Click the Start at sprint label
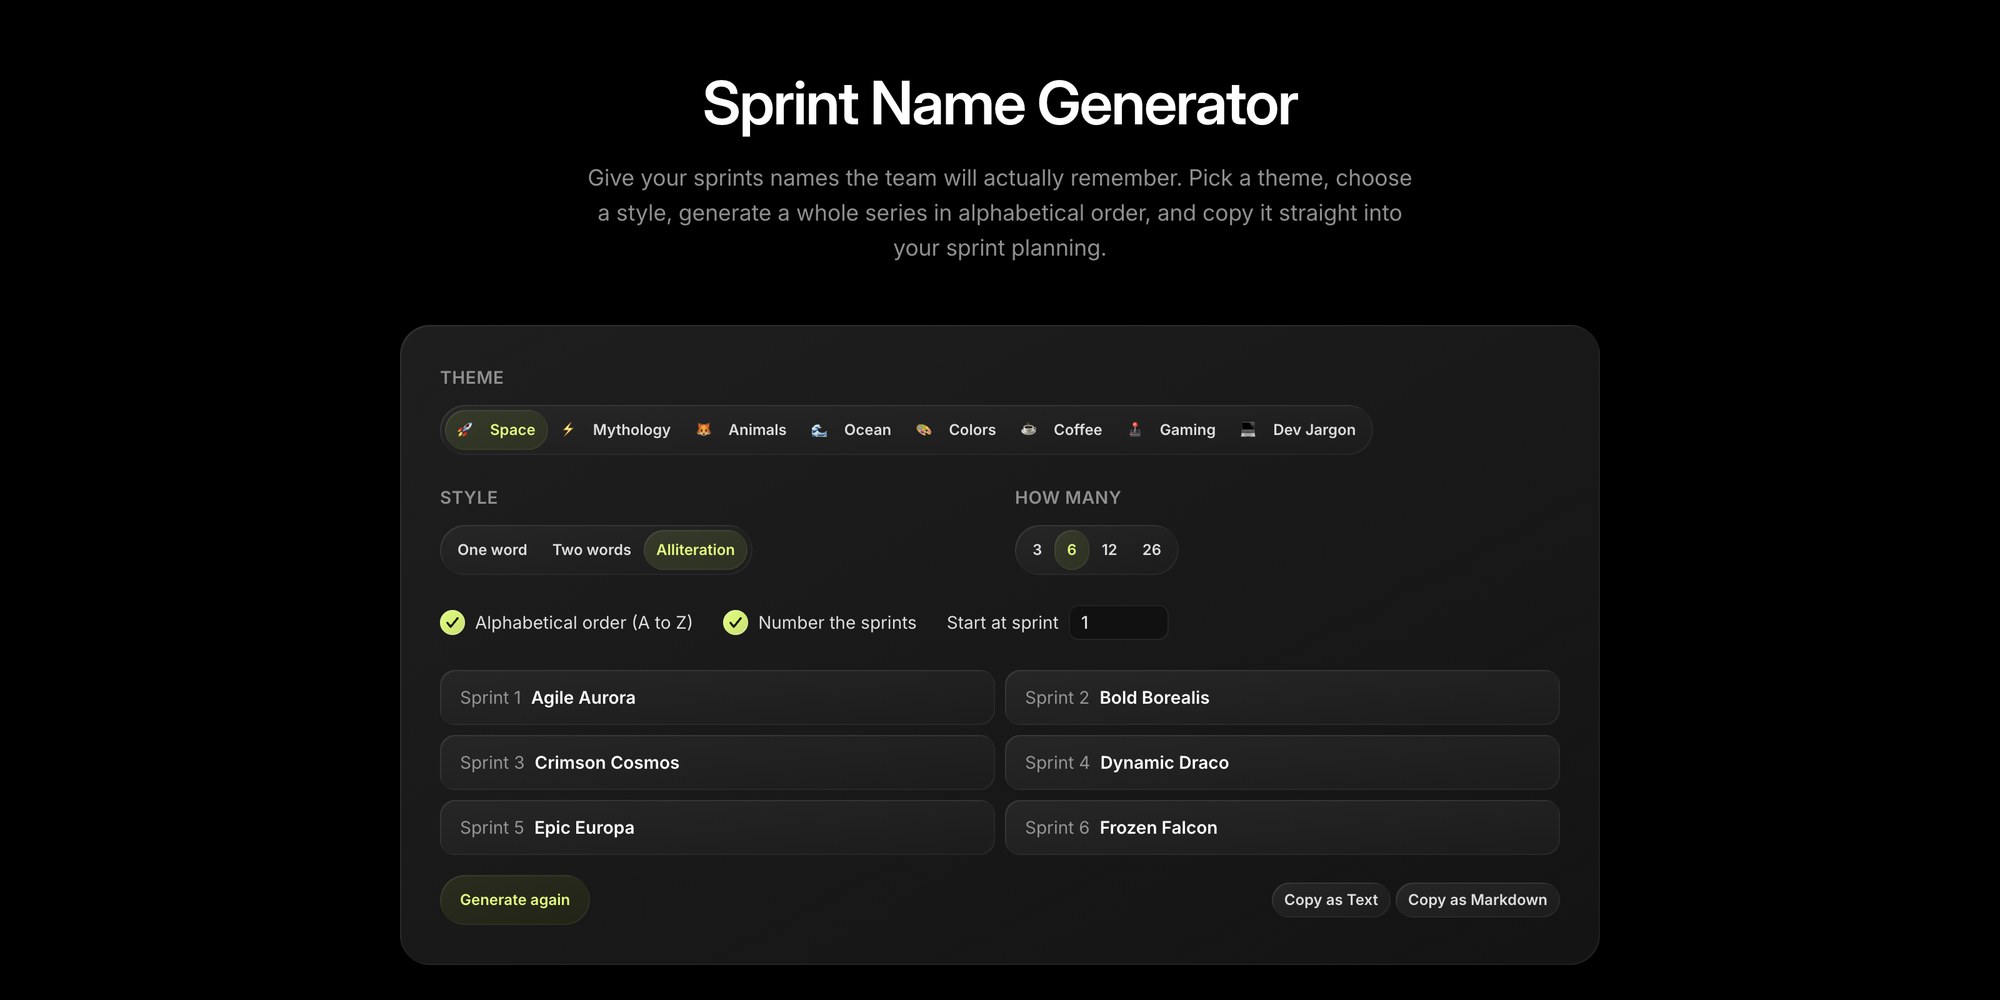 (1002, 623)
